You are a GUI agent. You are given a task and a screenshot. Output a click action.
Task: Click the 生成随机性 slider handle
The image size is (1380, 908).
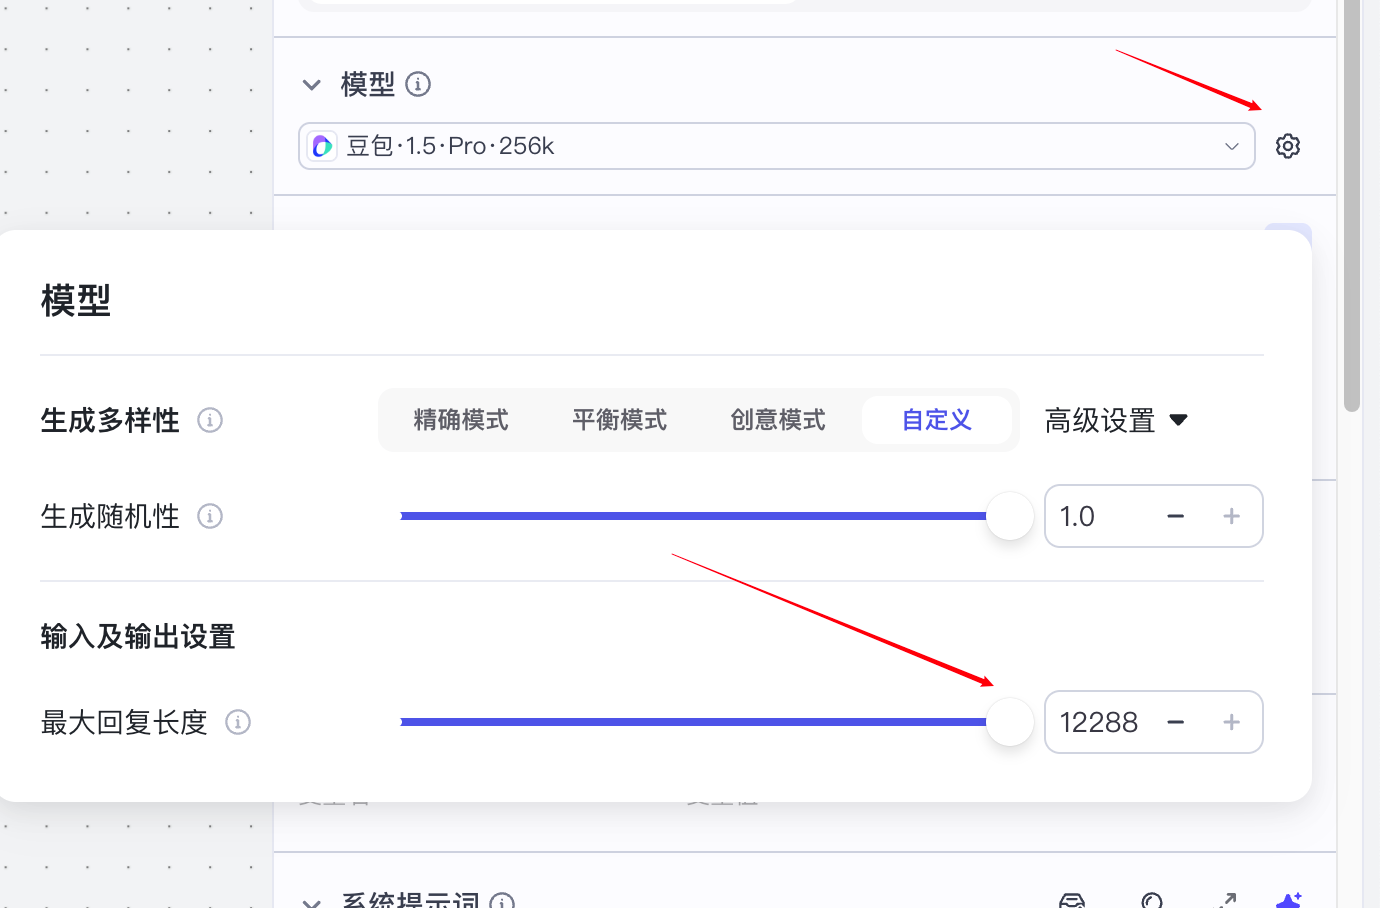tap(1010, 516)
